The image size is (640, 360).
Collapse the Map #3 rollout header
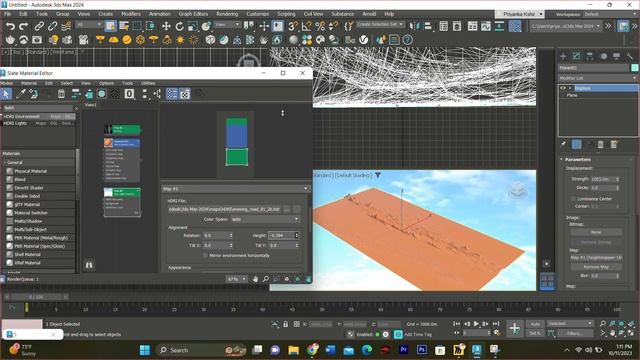pyautogui.click(x=236, y=189)
